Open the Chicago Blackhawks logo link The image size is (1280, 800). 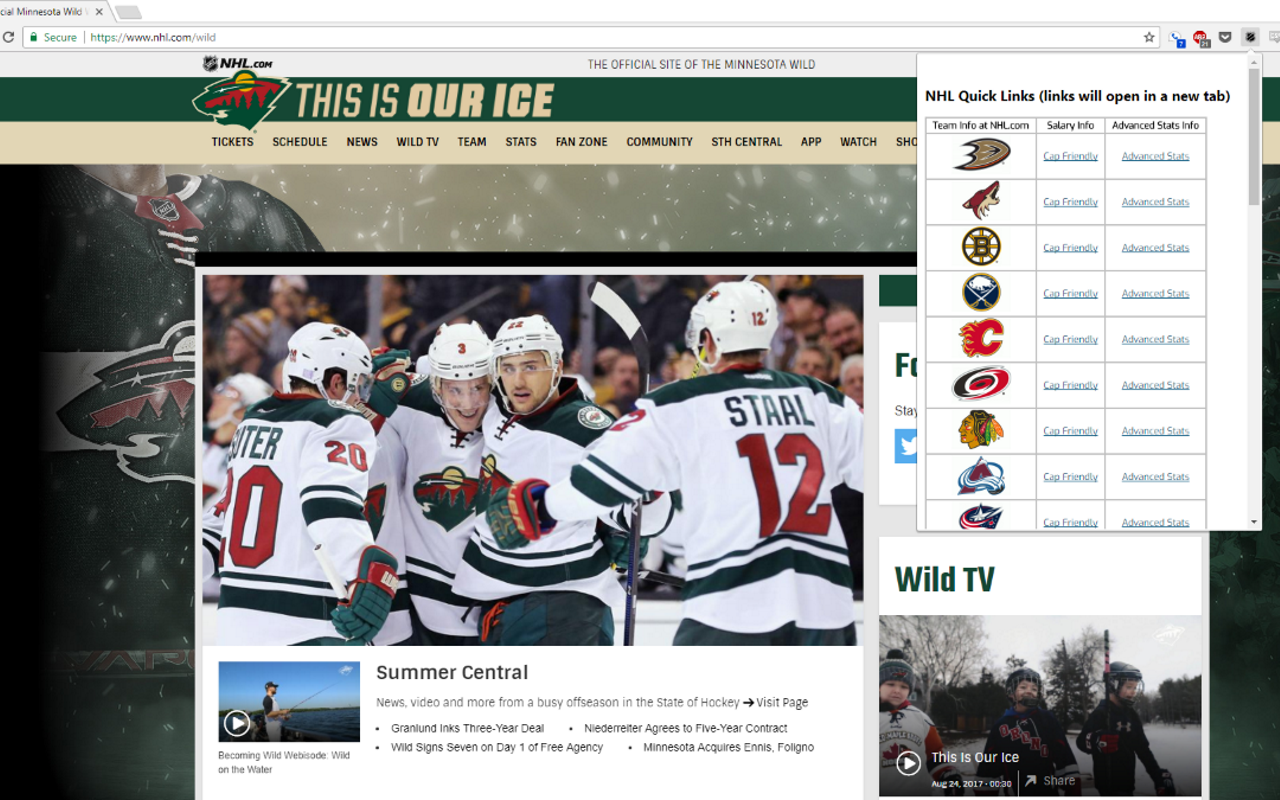click(x=981, y=430)
